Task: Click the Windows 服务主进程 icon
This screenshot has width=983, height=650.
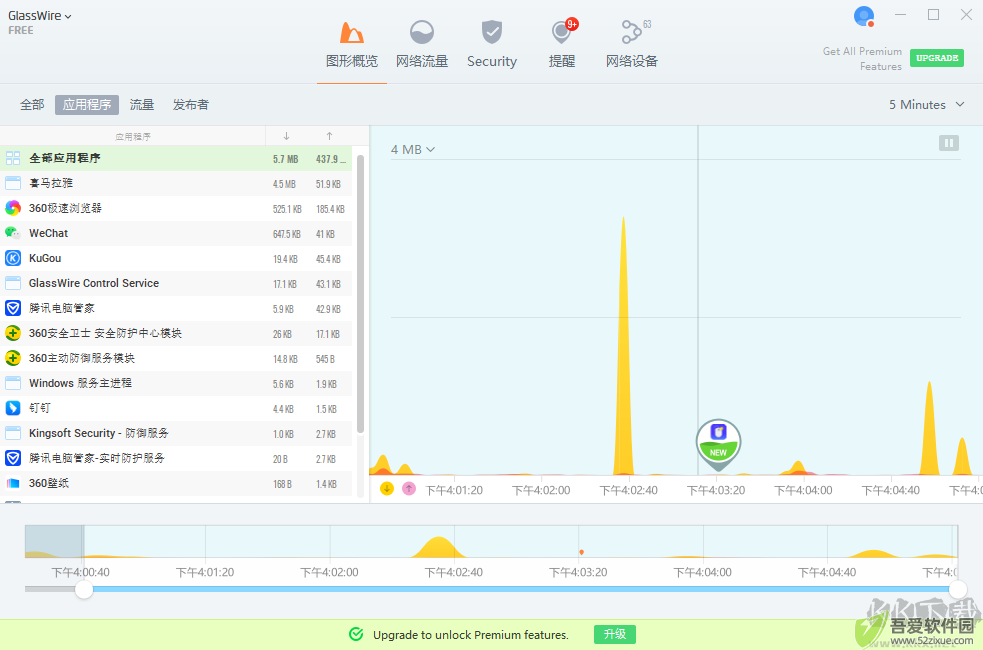Action: point(13,384)
